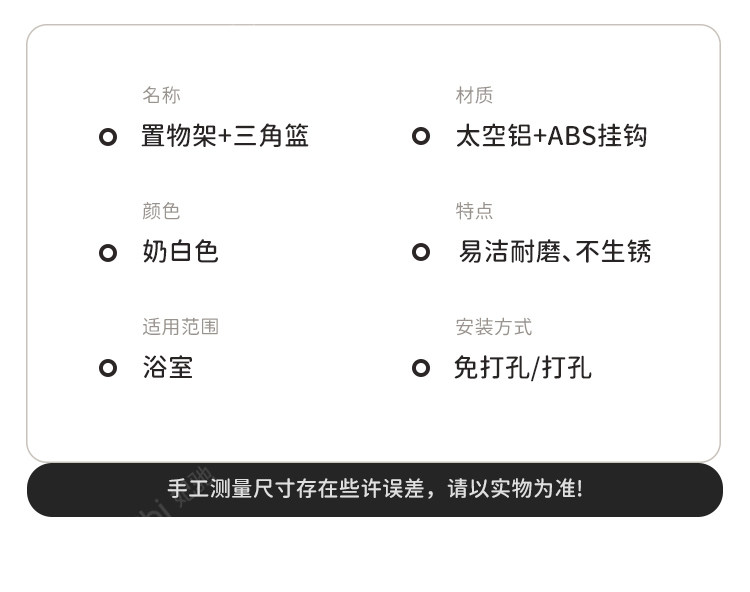
Task: Click the 材质 heading label
Action: [x=474, y=95]
